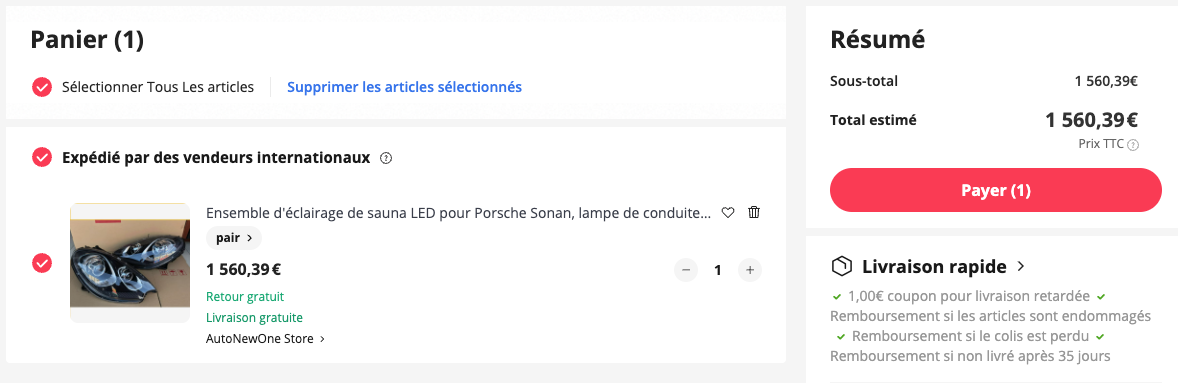
Task: Click the Livraison rapide box icon
Action: [x=842, y=267]
